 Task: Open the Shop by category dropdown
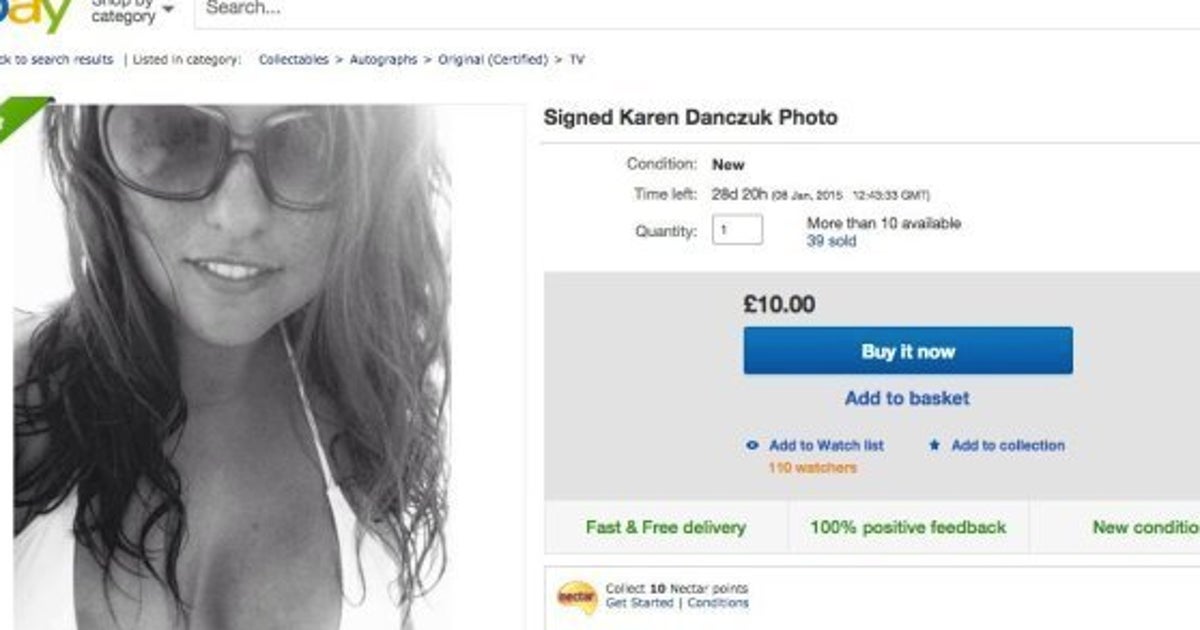[x=132, y=12]
